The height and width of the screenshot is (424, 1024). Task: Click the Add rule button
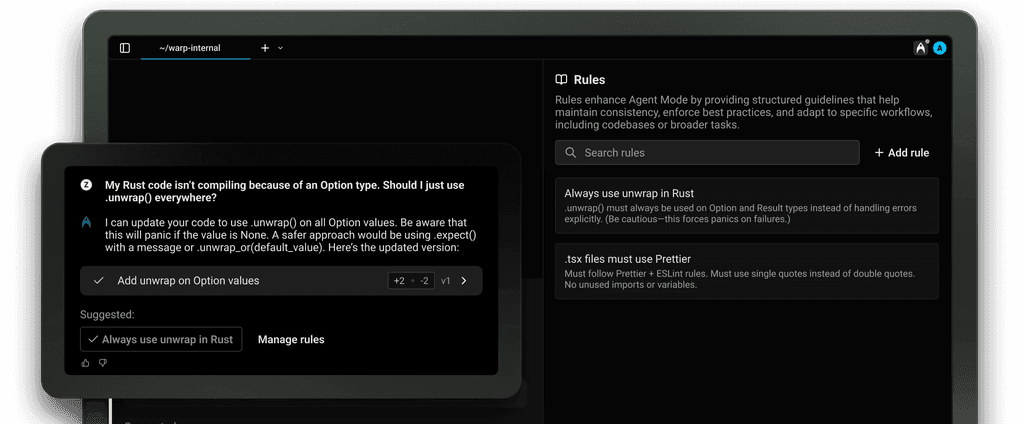coord(902,152)
